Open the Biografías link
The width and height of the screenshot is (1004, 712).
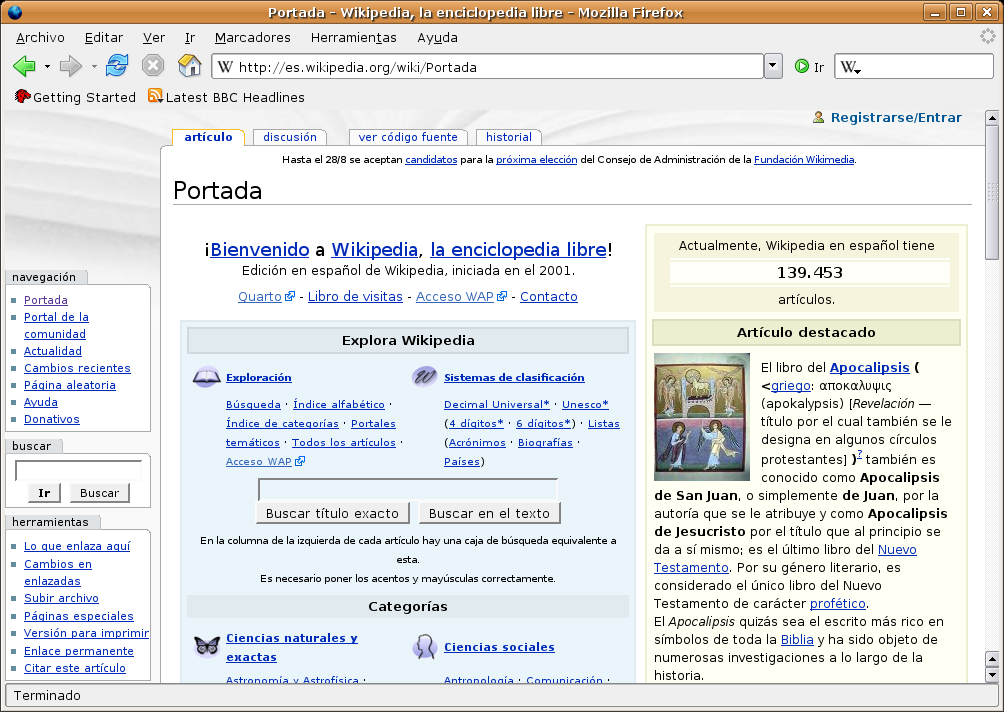(546, 442)
